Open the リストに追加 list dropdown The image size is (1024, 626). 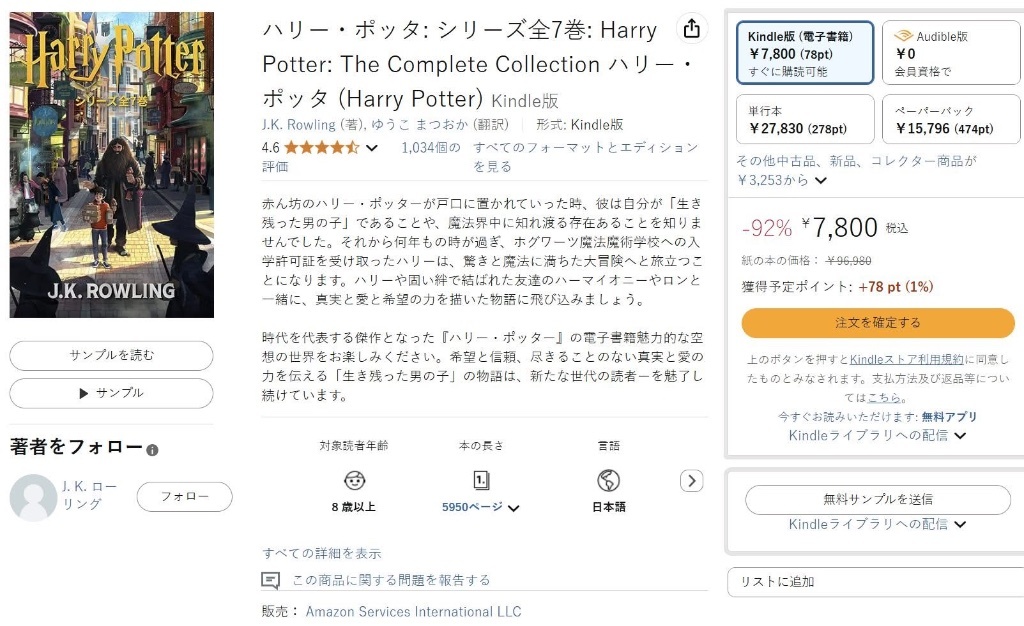point(875,582)
